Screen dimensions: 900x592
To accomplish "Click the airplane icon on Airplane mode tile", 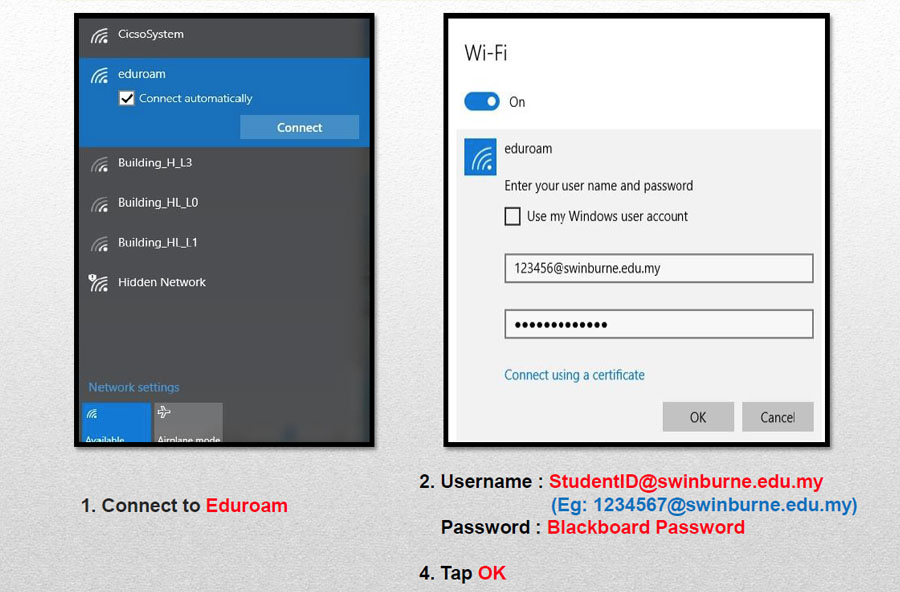I will pos(164,412).
